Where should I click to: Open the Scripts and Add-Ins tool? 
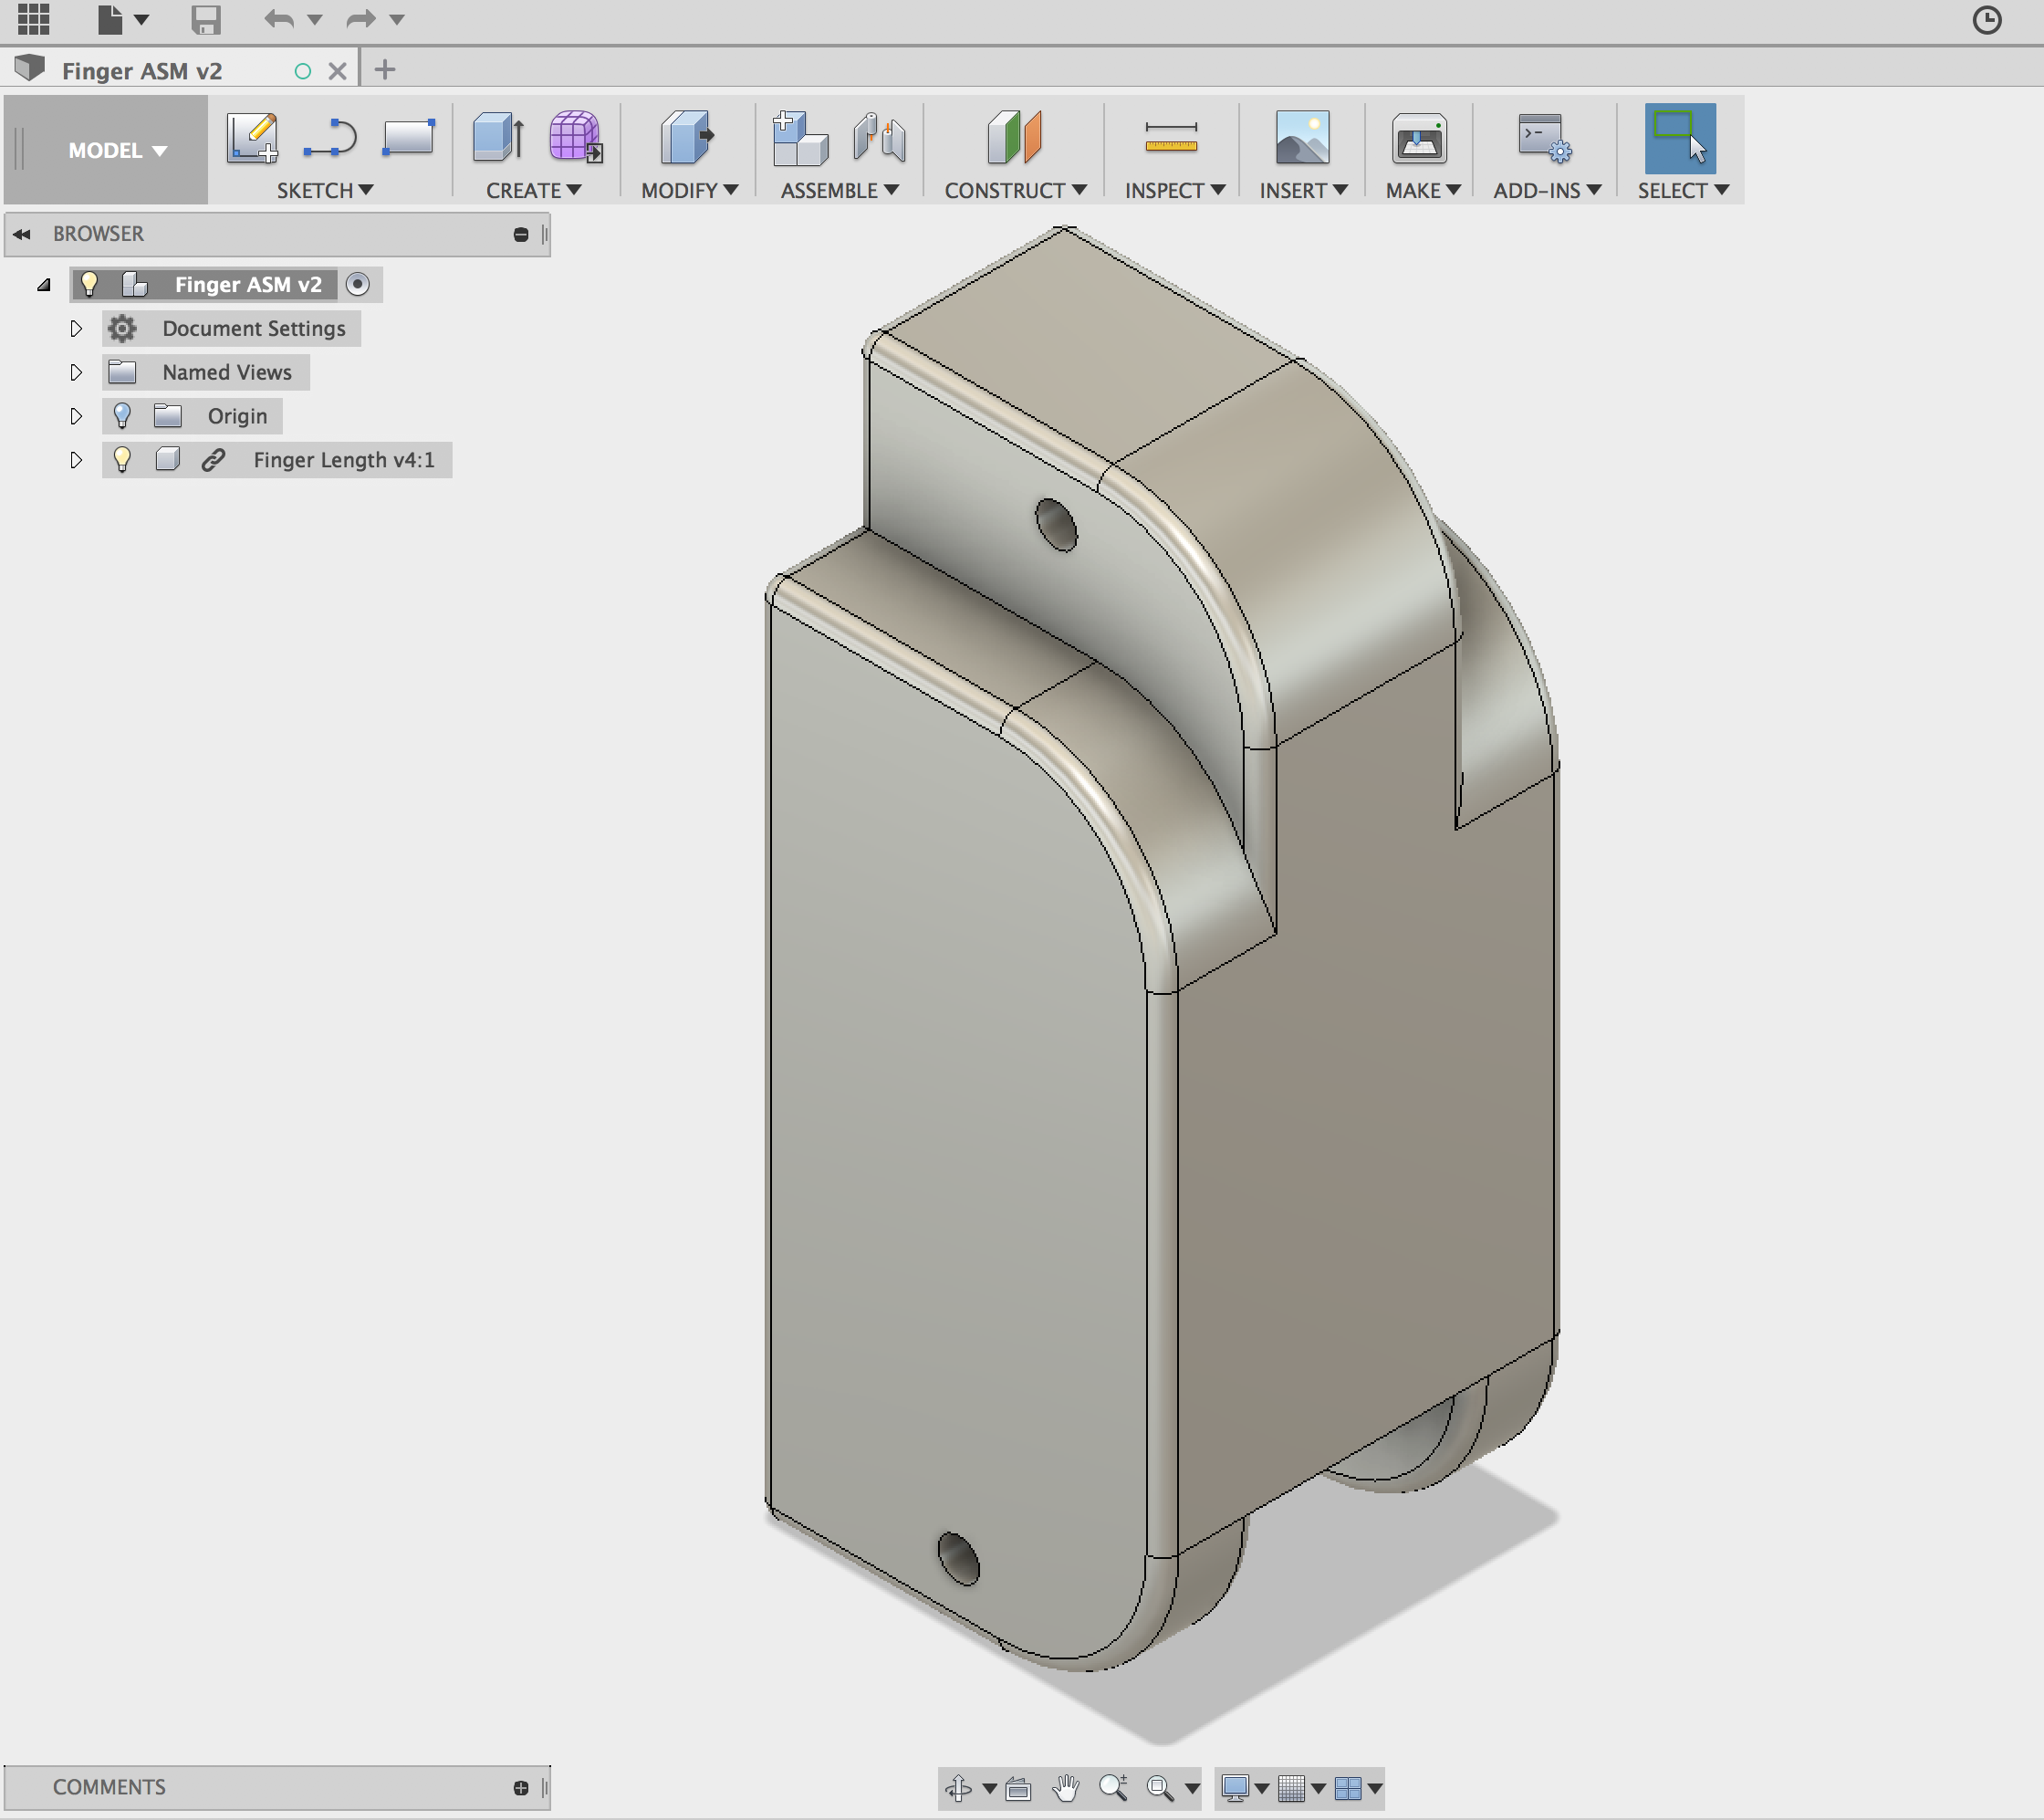pyautogui.click(x=1544, y=137)
